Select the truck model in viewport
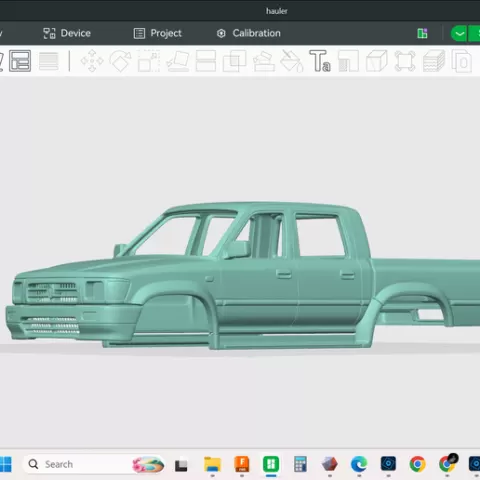Viewport: 480px width, 480px height. coord(243,277)
